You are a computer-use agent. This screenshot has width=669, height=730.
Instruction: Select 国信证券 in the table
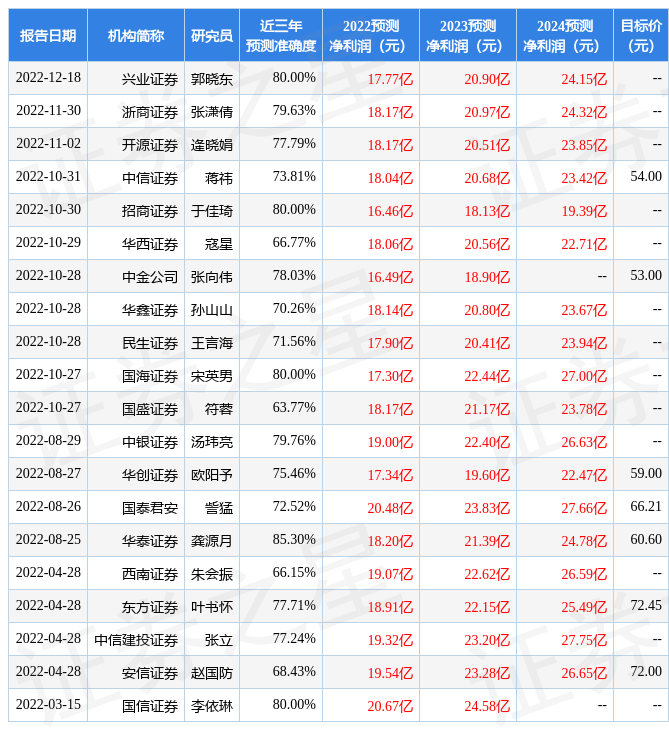[x=150, y=706]
